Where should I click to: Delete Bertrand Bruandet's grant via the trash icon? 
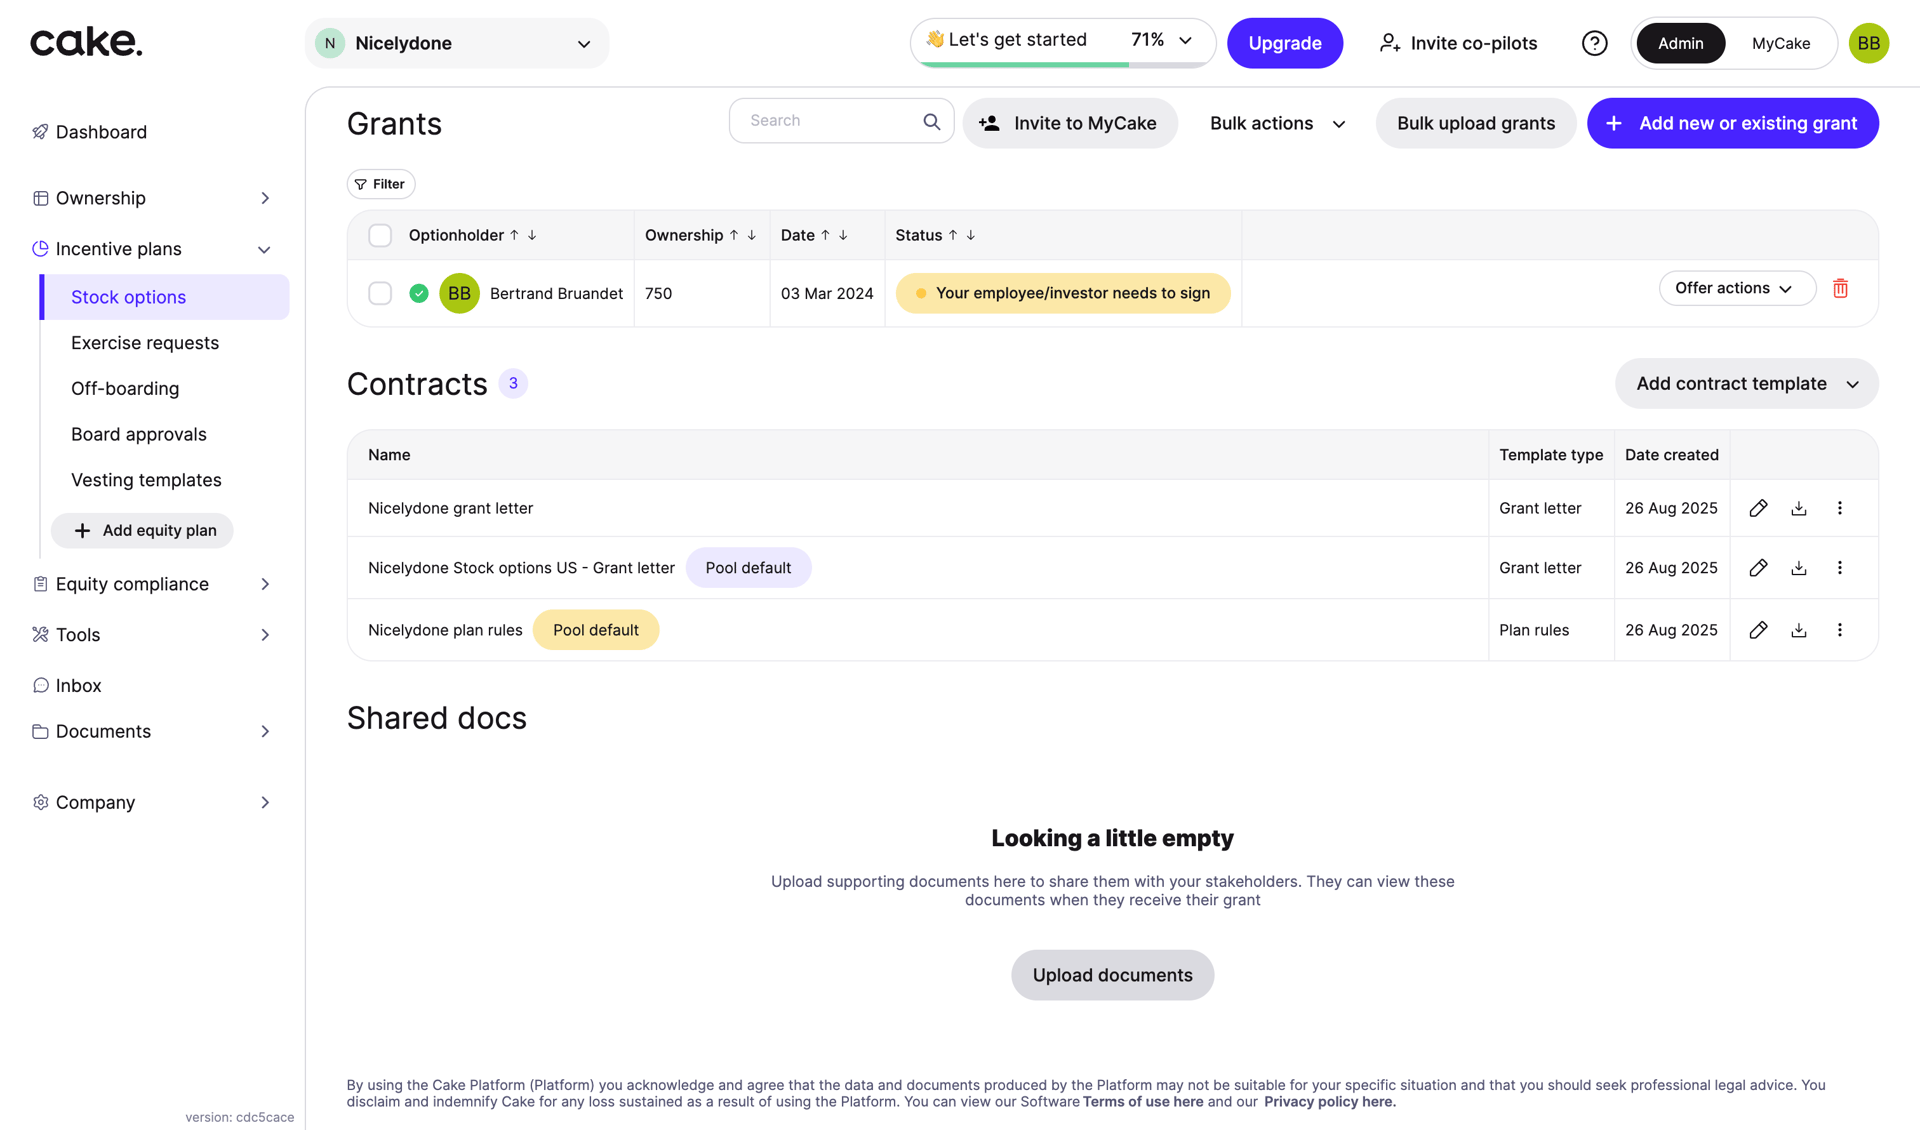(x=1841, y=289)
